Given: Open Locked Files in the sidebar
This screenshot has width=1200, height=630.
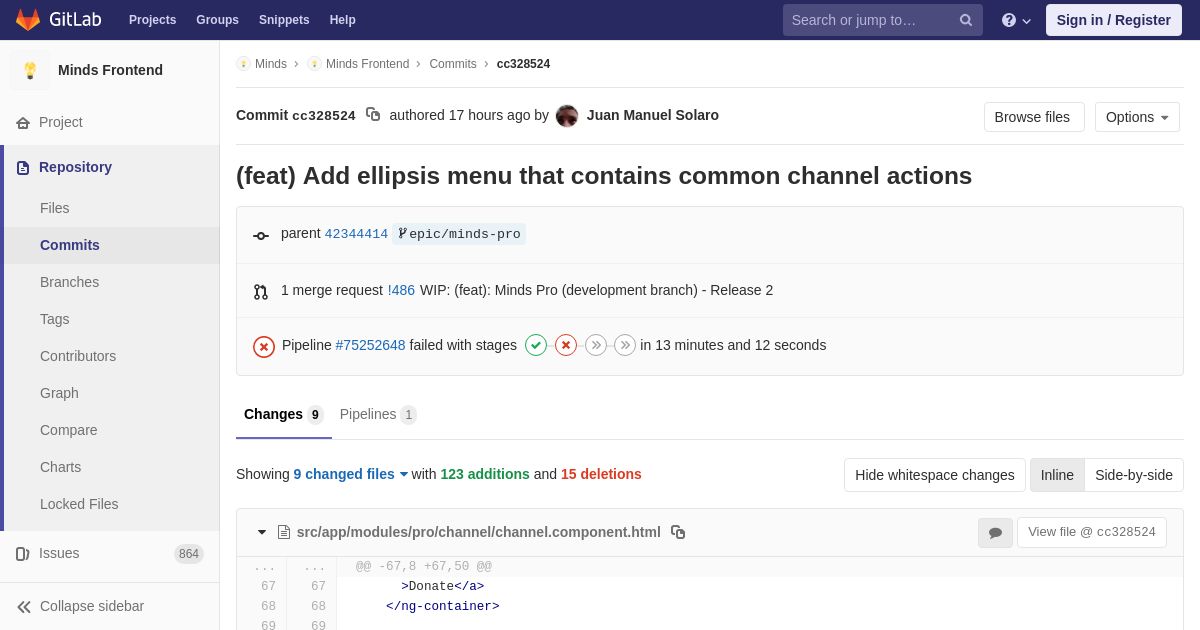Looking at the screenshot, I should pyautogui.click(x=112, y=504).
